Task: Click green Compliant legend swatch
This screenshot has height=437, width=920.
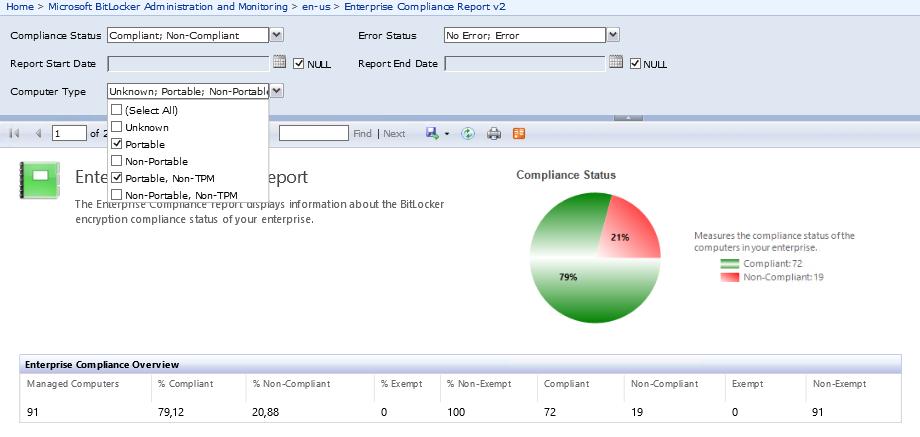Action: coord(730,264)
